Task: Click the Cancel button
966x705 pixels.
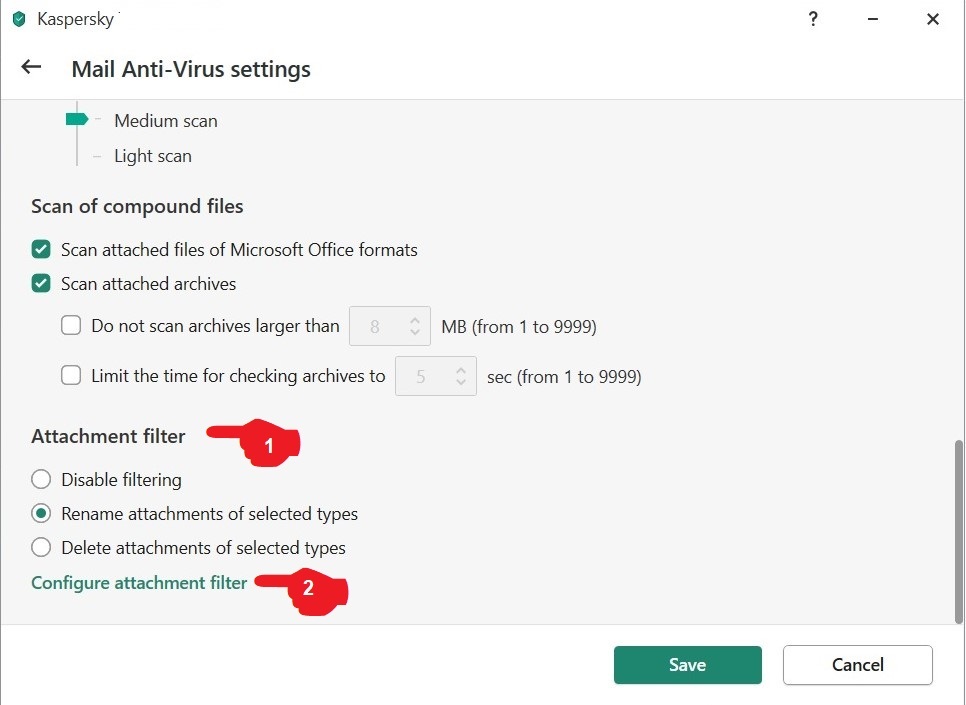Action: coord(858,664)
